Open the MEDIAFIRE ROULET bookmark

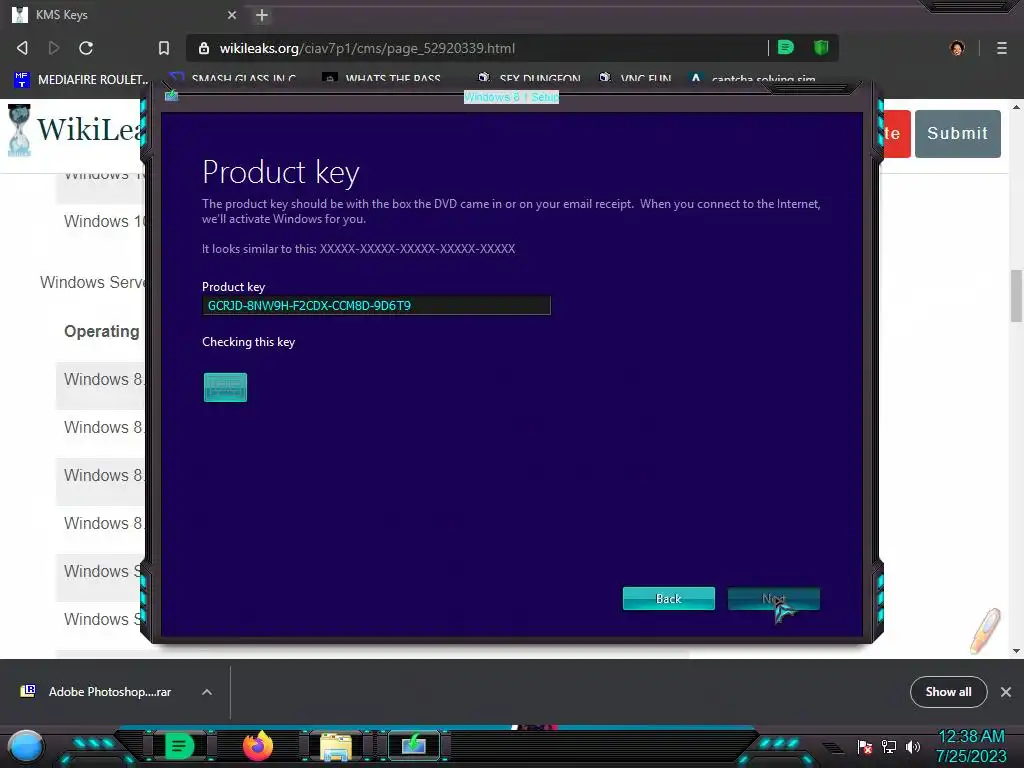(x=82, y=80)
